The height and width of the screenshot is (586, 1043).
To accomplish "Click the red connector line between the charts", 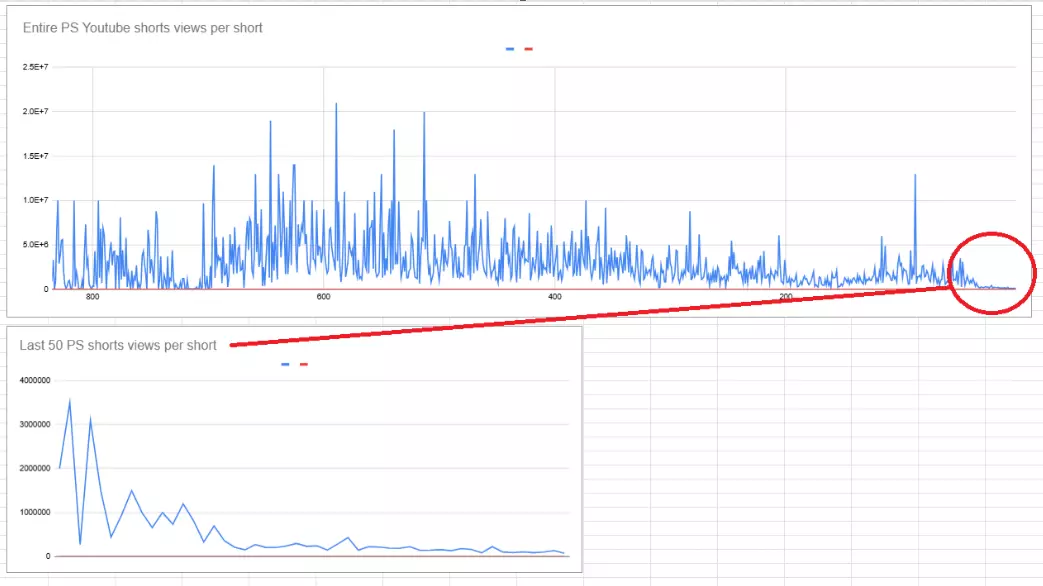I will (x=590, y=316).
